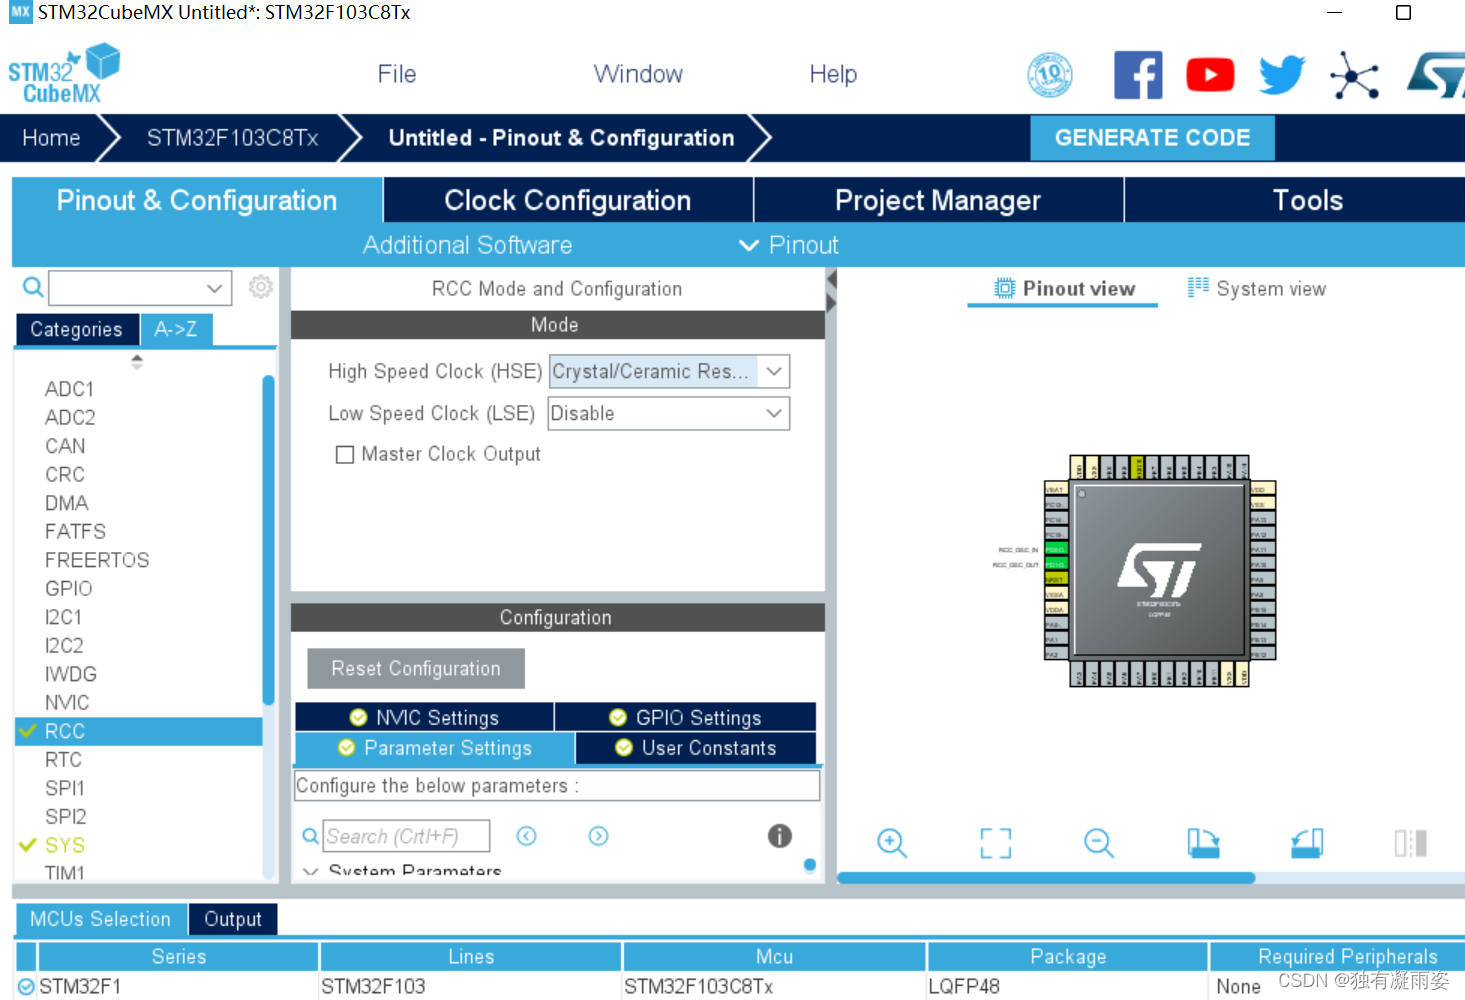Zoom out on the pinout view
The height and width of the screenshot is (1000, 1465).
(1099, 843)
